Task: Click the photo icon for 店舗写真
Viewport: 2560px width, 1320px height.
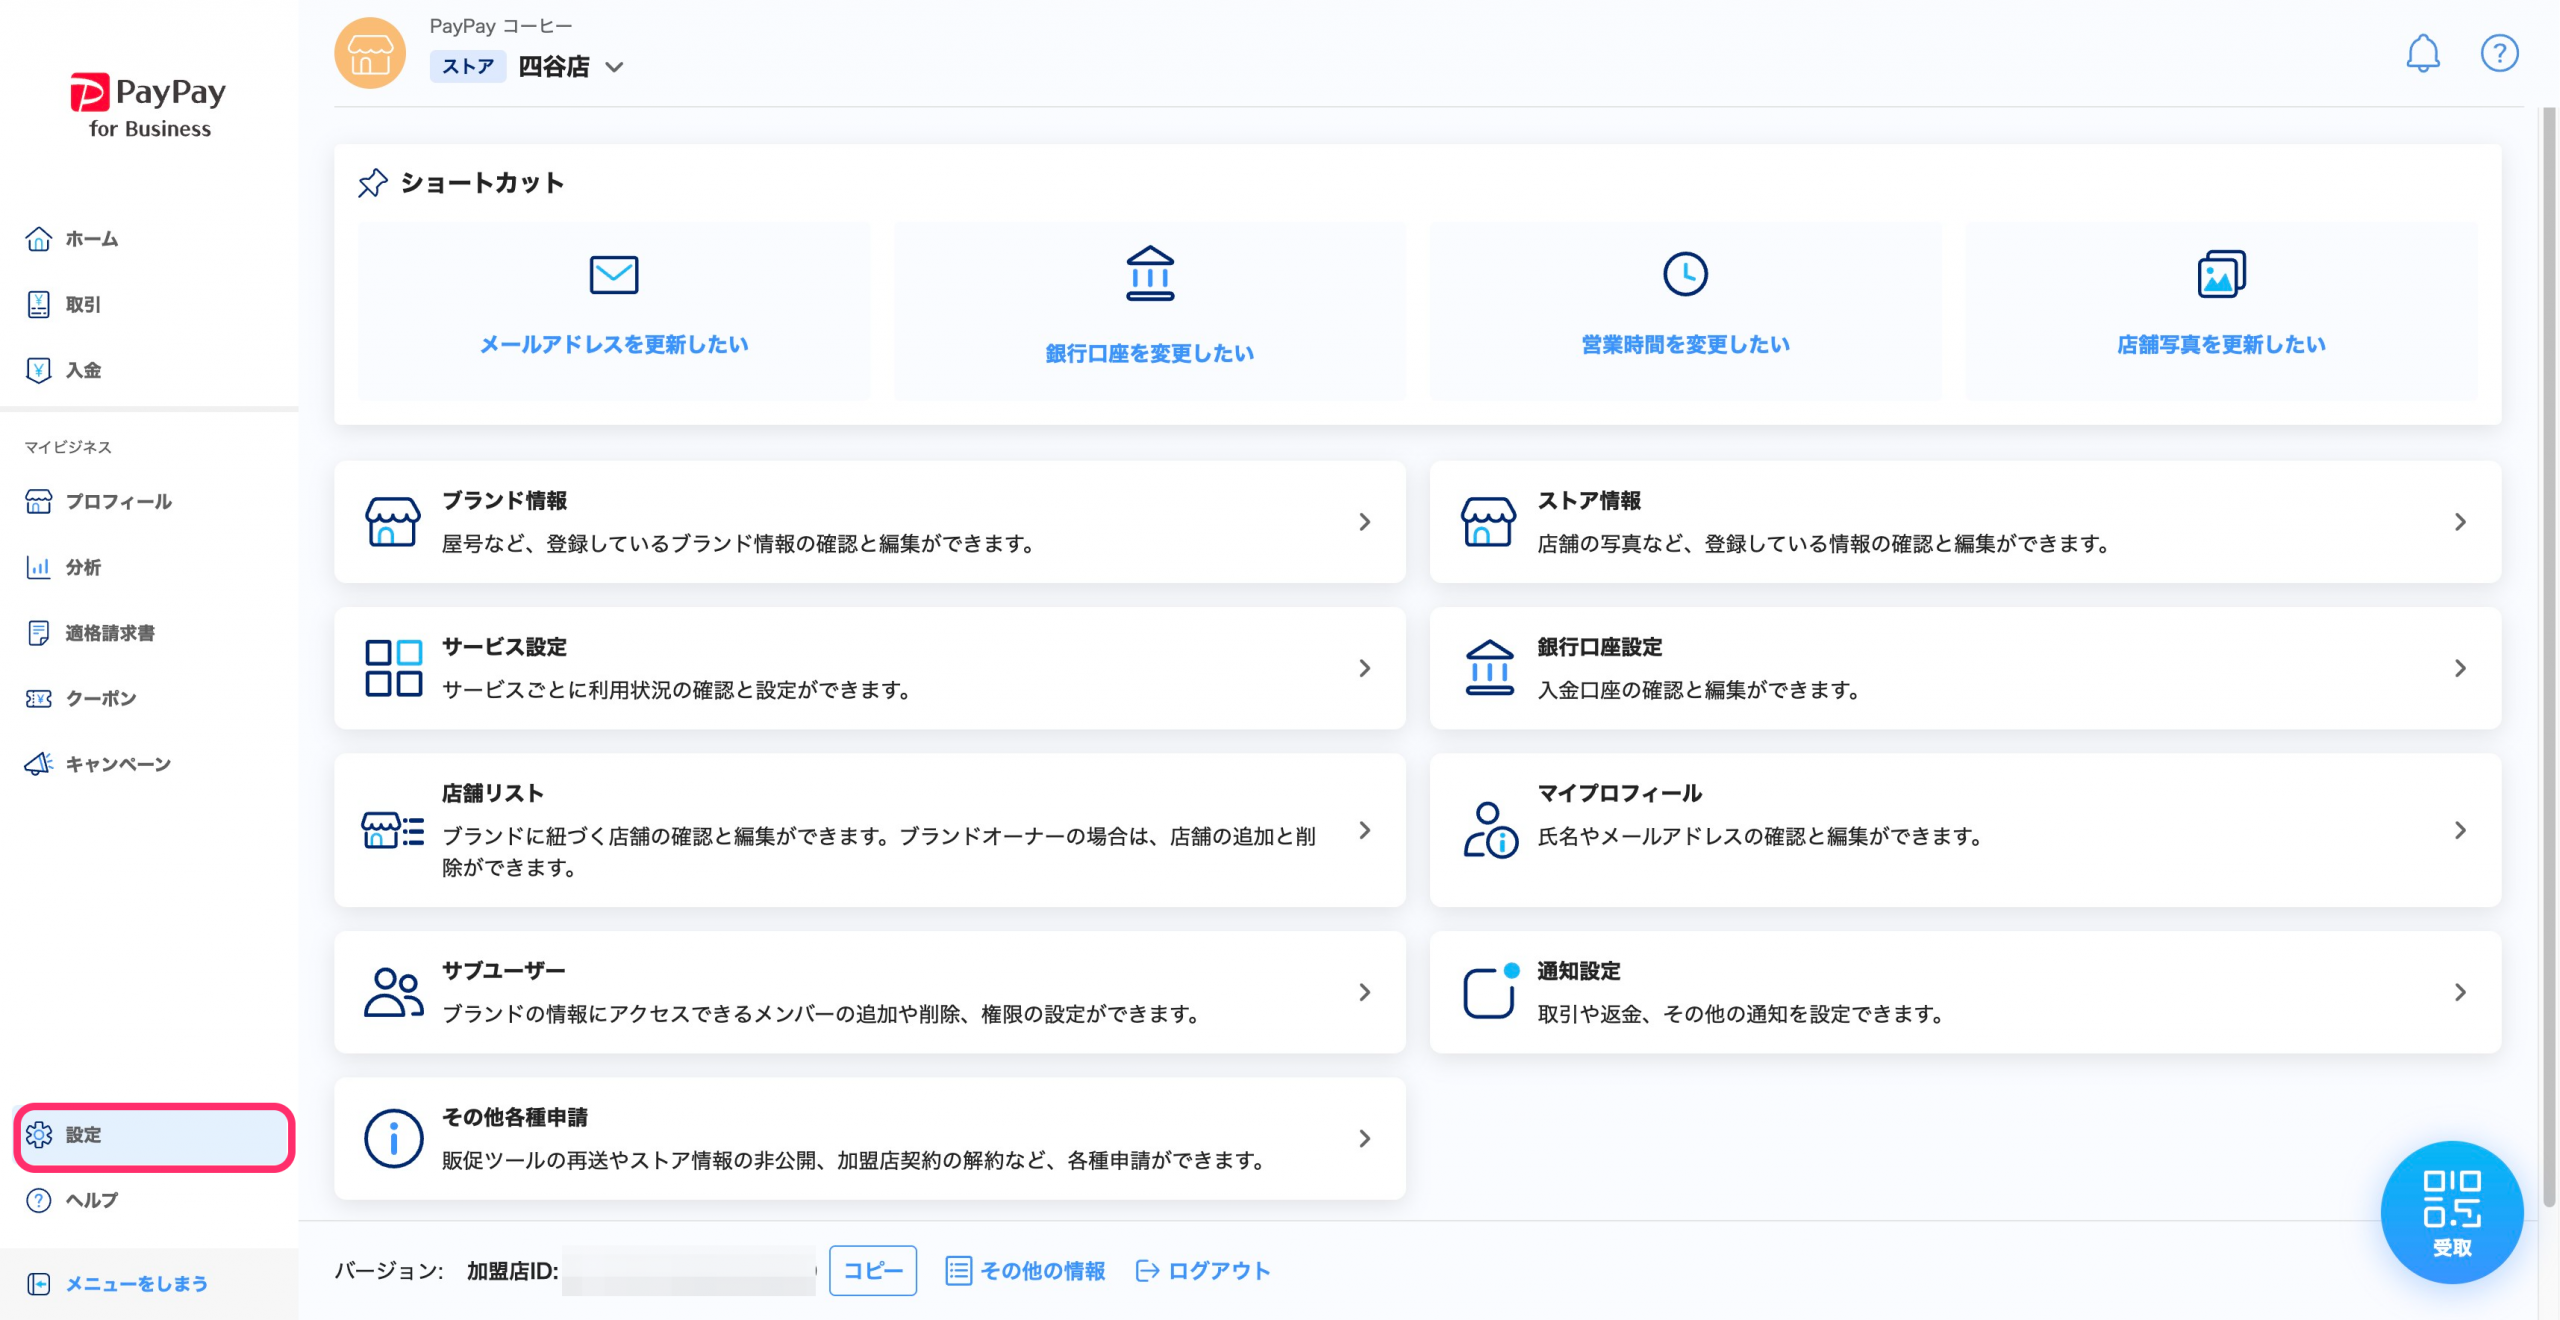Action: click(2221, 274)
